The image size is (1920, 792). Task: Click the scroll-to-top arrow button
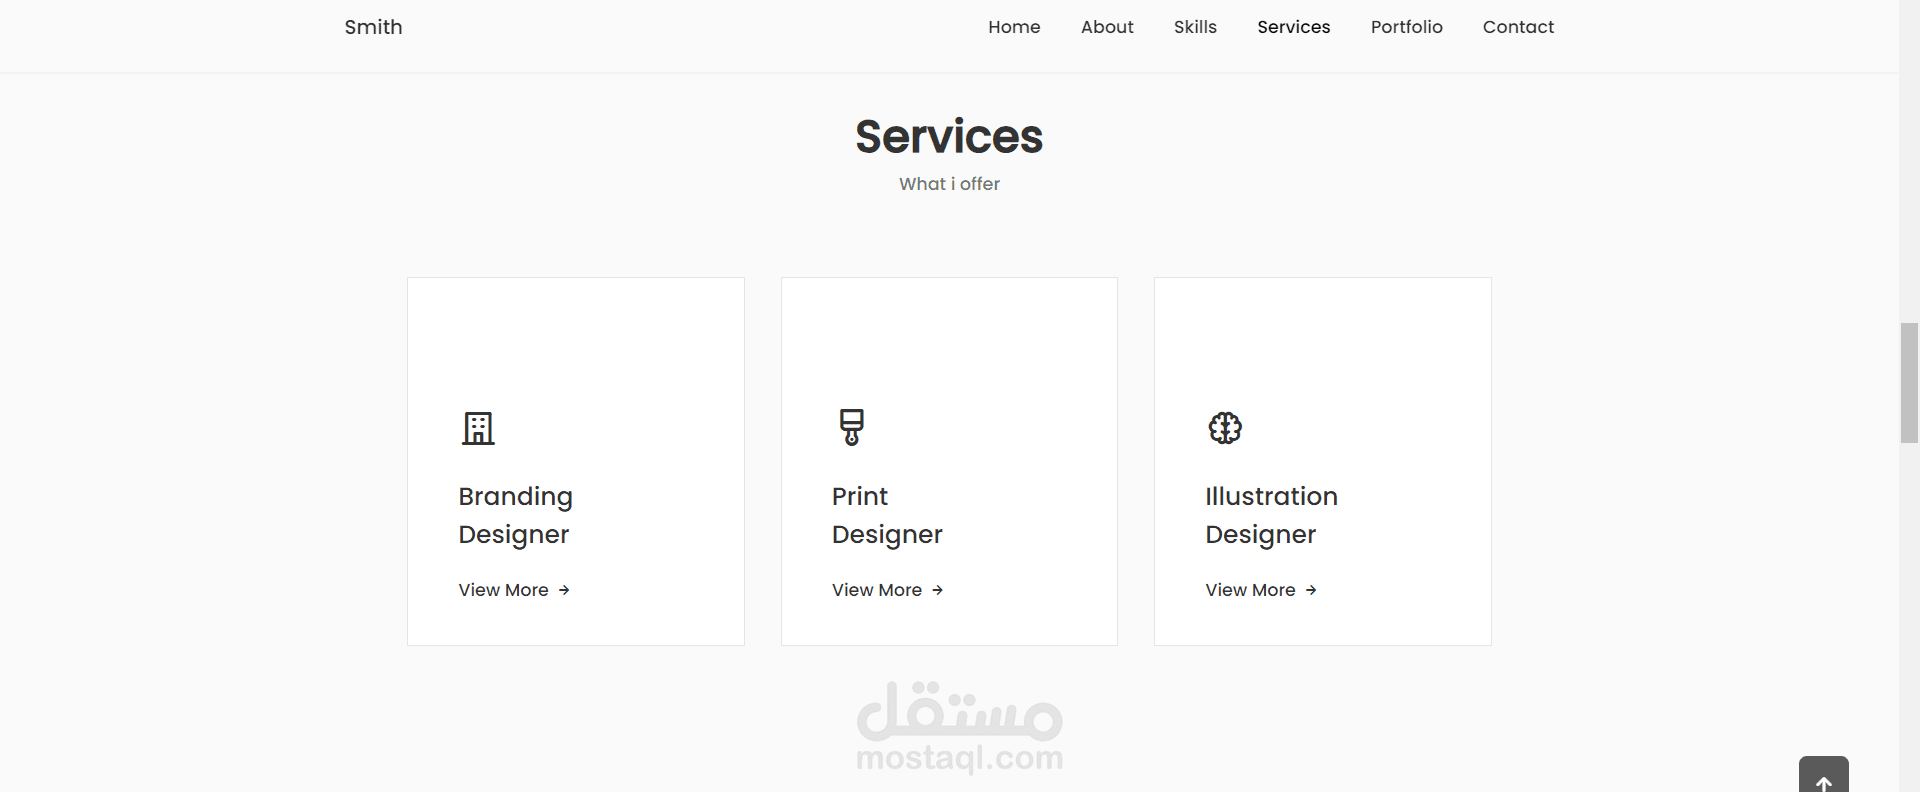pyautogui.click(x=1823, y=775)
